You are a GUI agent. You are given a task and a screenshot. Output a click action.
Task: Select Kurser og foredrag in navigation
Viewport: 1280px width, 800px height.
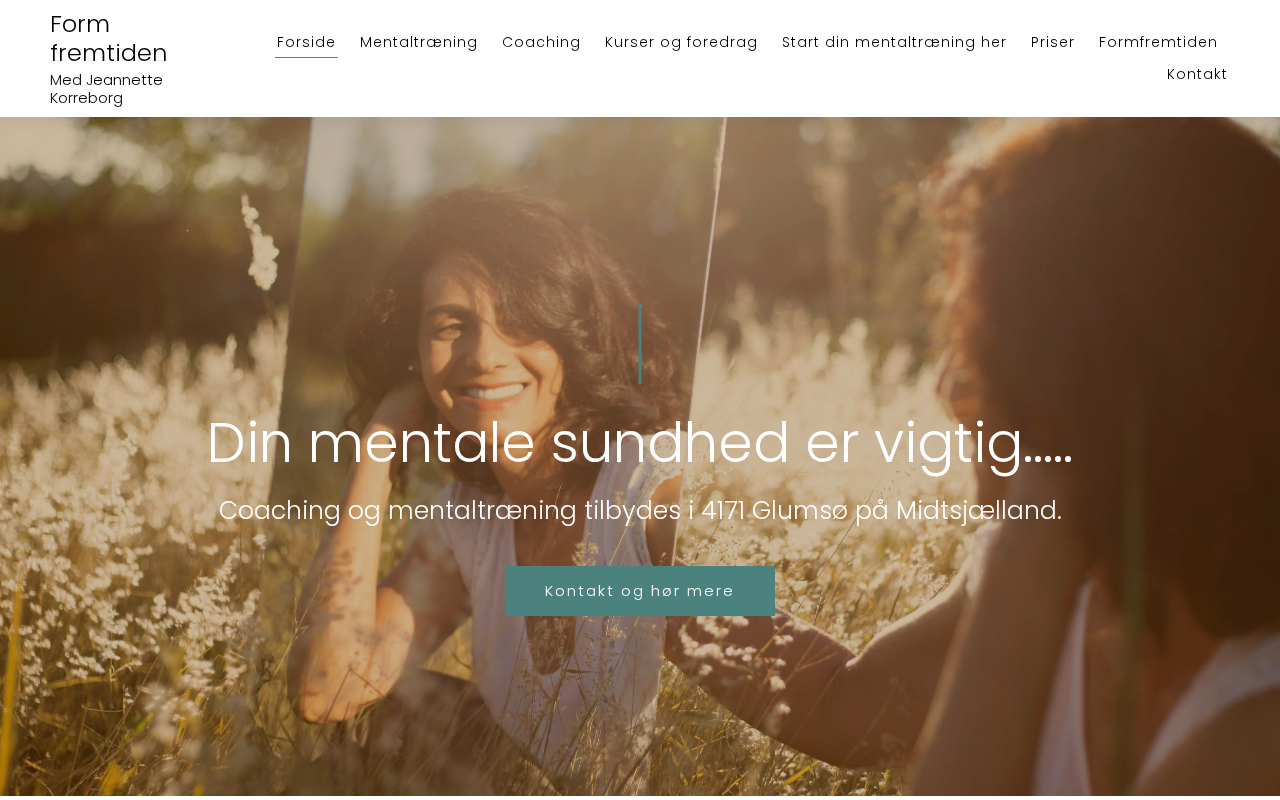[681, 42]
